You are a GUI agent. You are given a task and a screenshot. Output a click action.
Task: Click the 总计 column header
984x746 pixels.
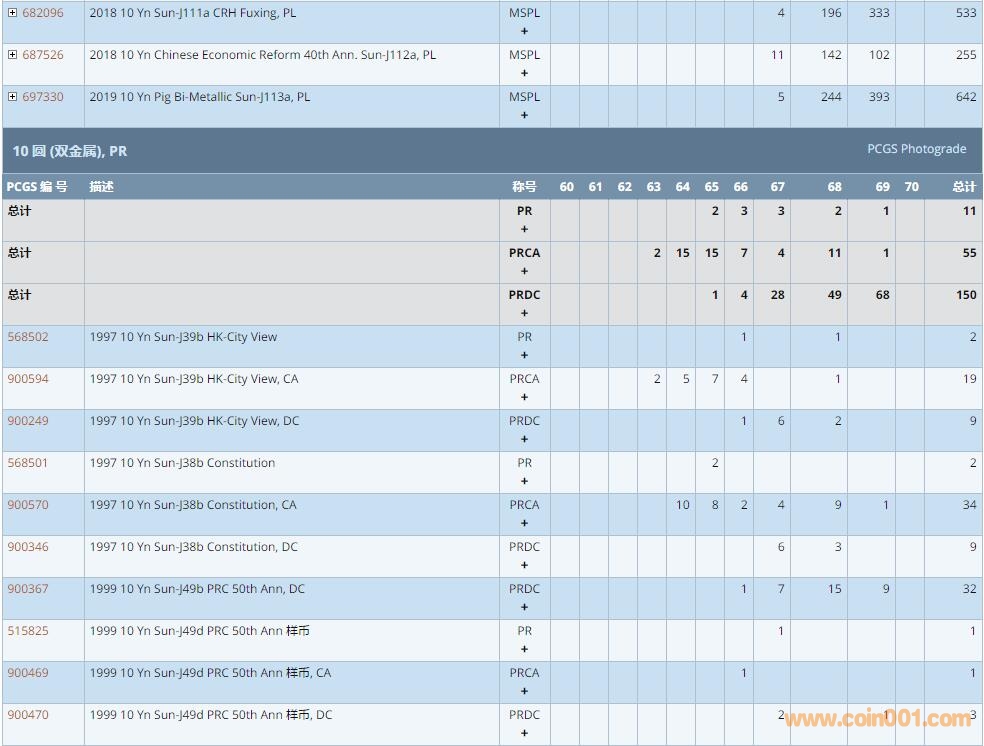(963, 187)
